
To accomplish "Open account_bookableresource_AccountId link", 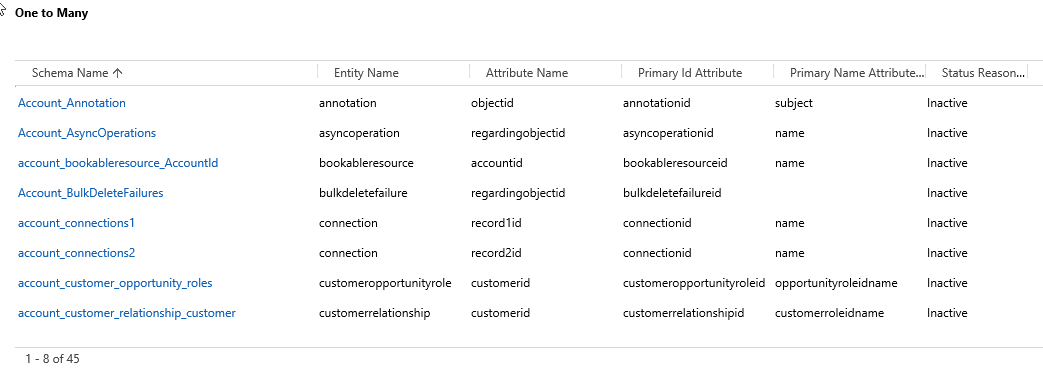I will [118, 163].
